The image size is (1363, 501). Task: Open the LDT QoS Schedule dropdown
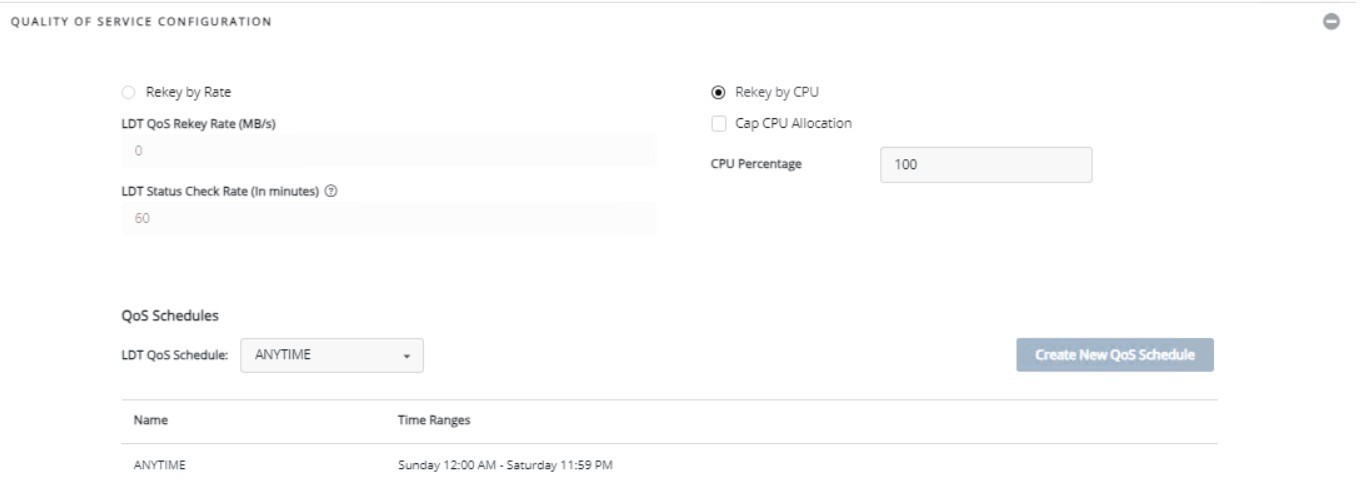[332, 355]
